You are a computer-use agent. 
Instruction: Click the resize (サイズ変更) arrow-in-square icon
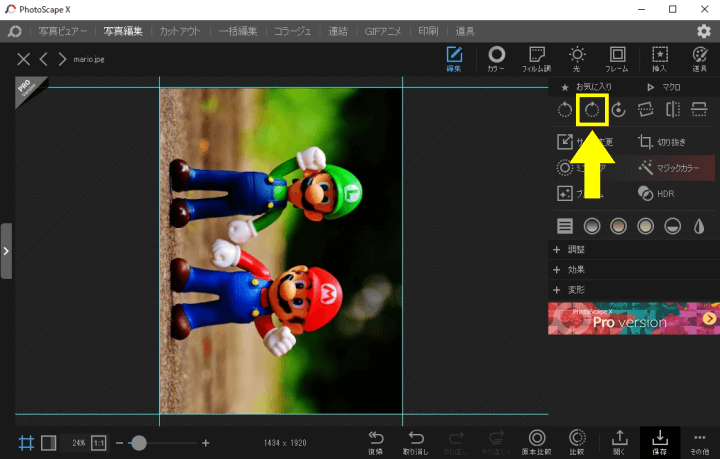[x=565, y=141]
